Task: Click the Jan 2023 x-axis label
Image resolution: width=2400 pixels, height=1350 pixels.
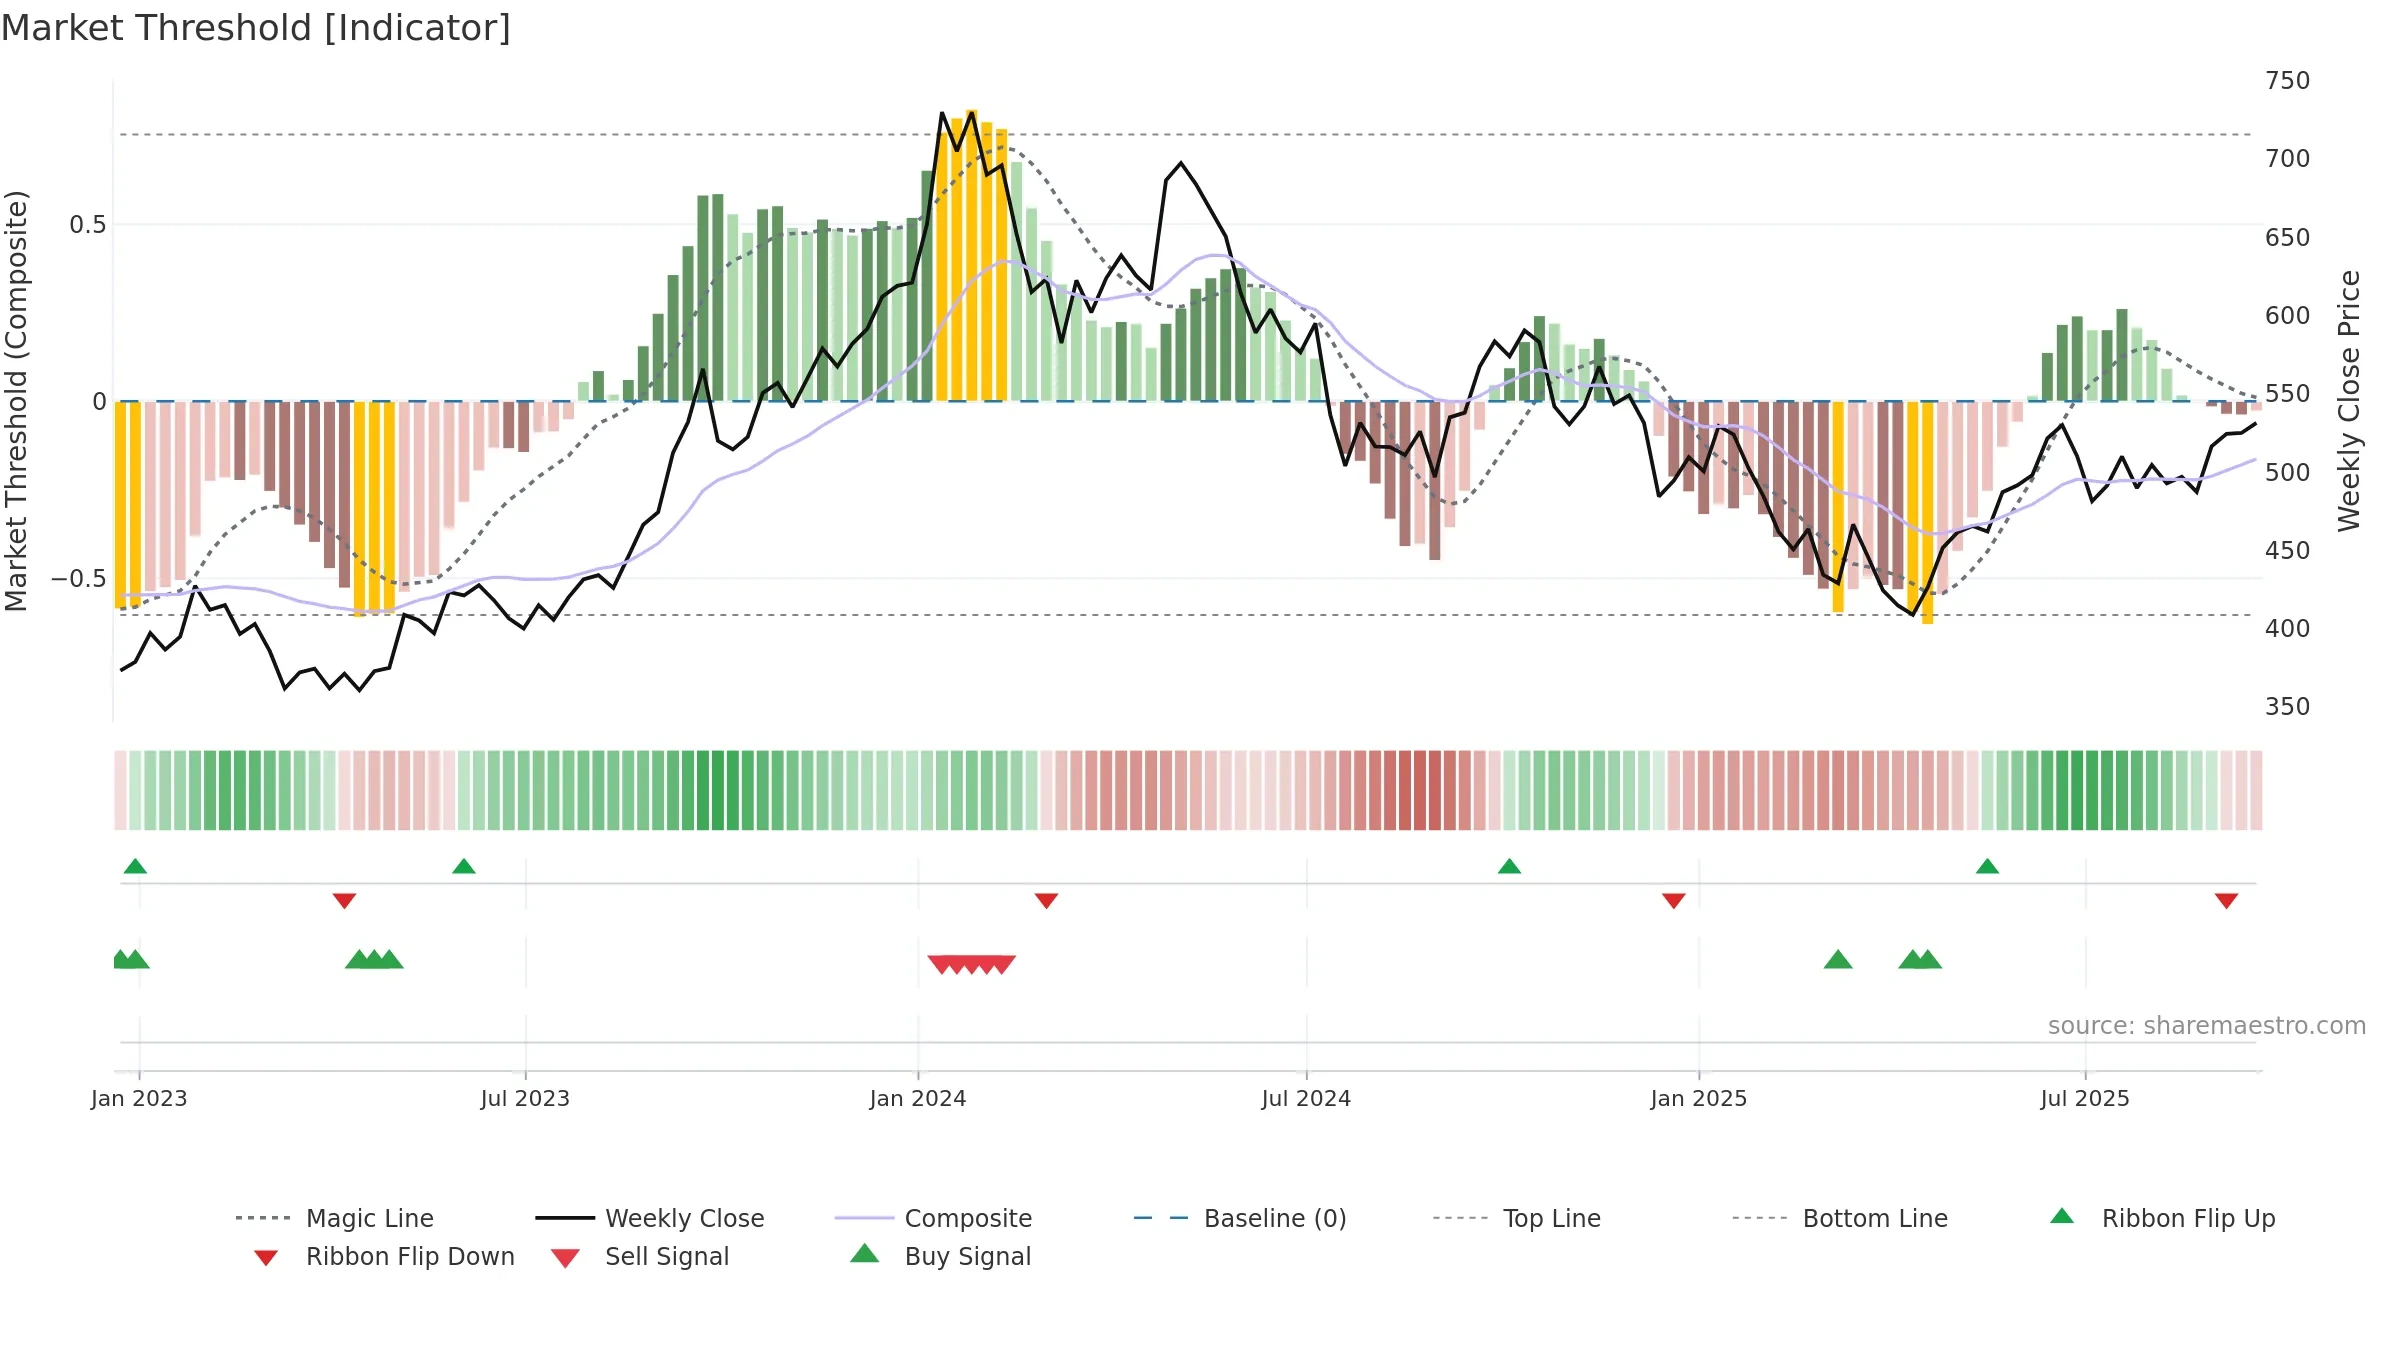Action: 139,1098
